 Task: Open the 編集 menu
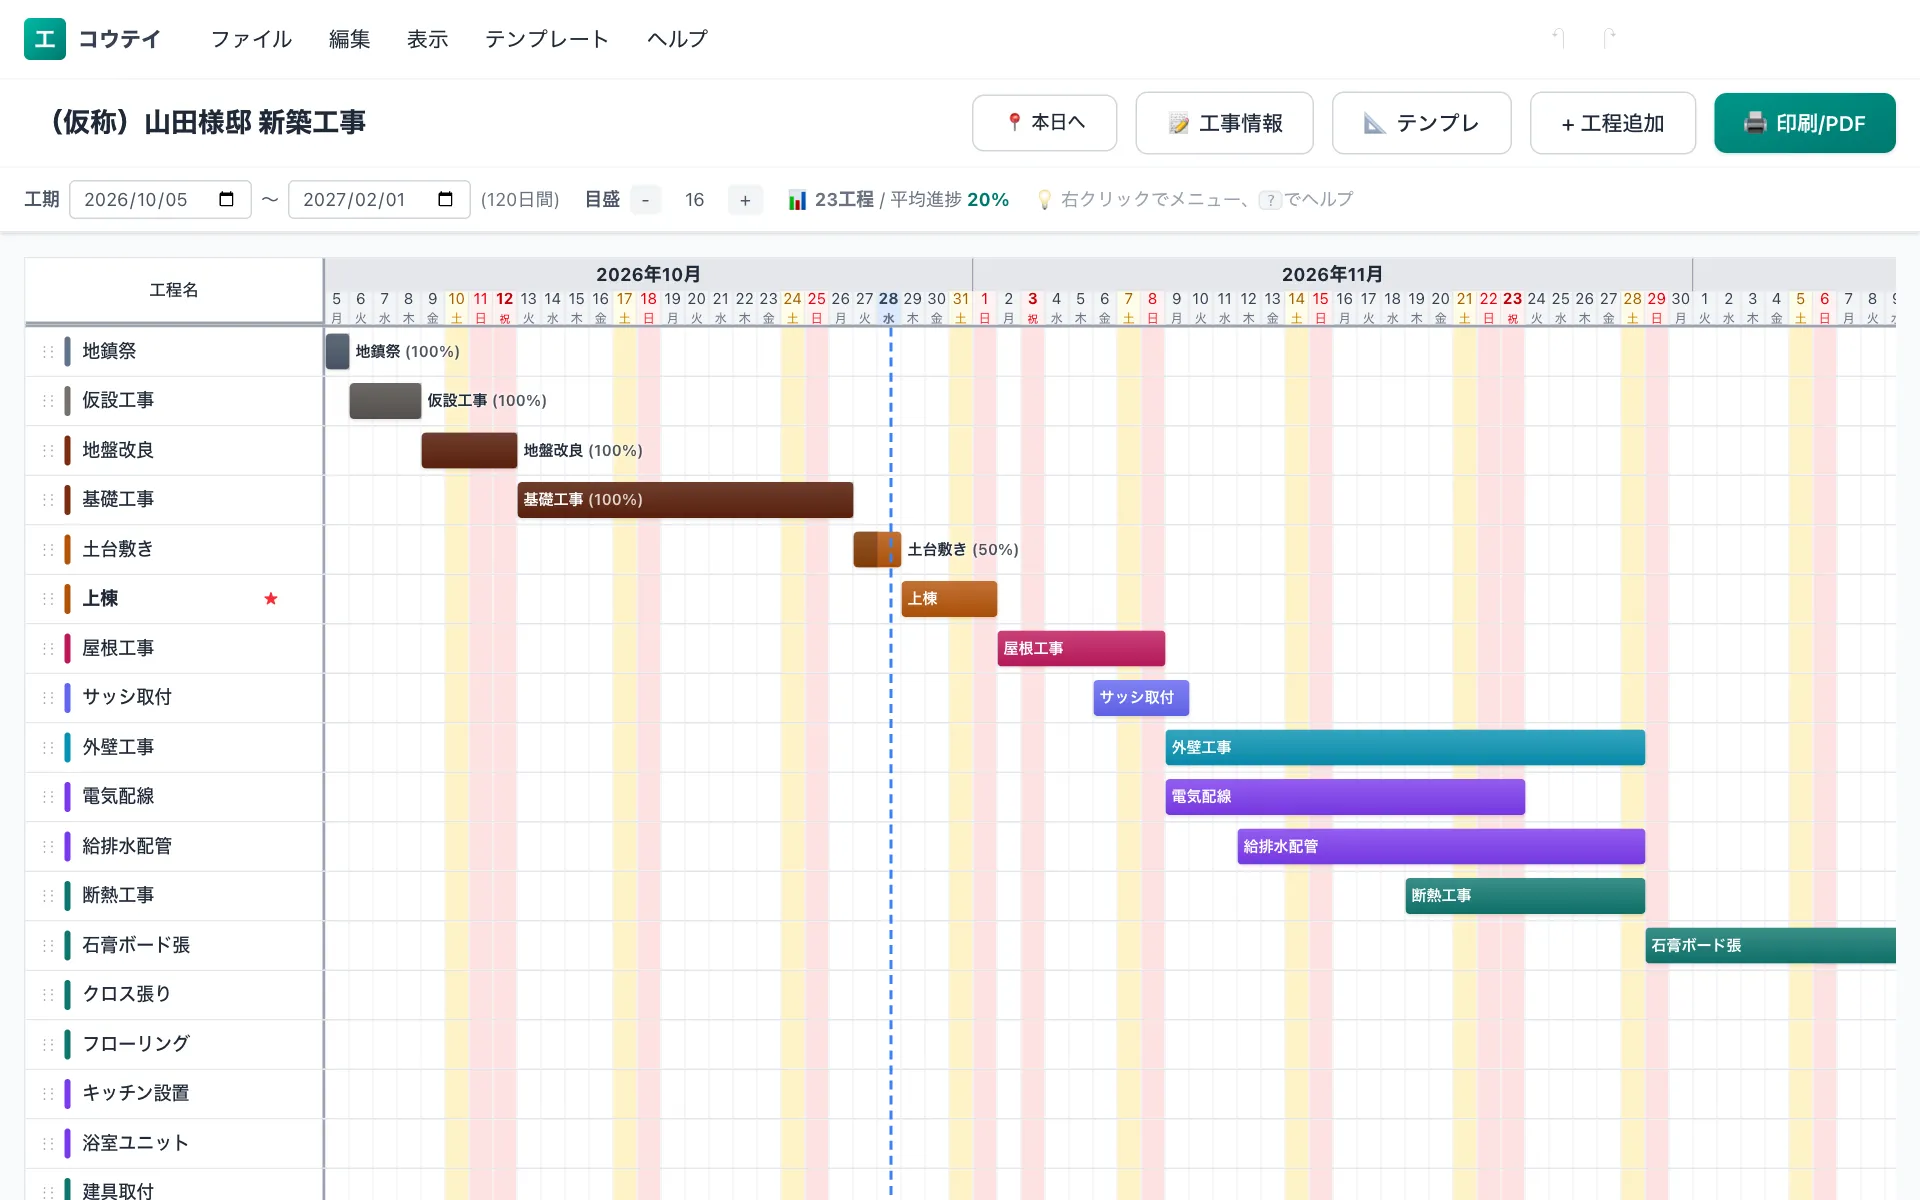coord(349,39)
